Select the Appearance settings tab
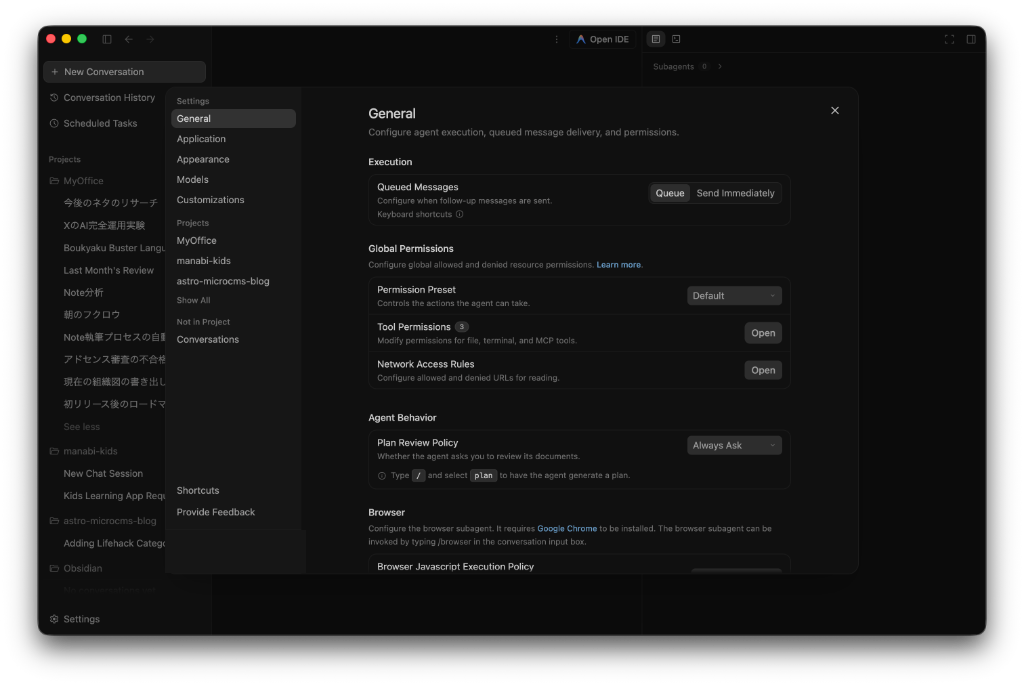This screenshot has height=685, width=1024. 203,159
